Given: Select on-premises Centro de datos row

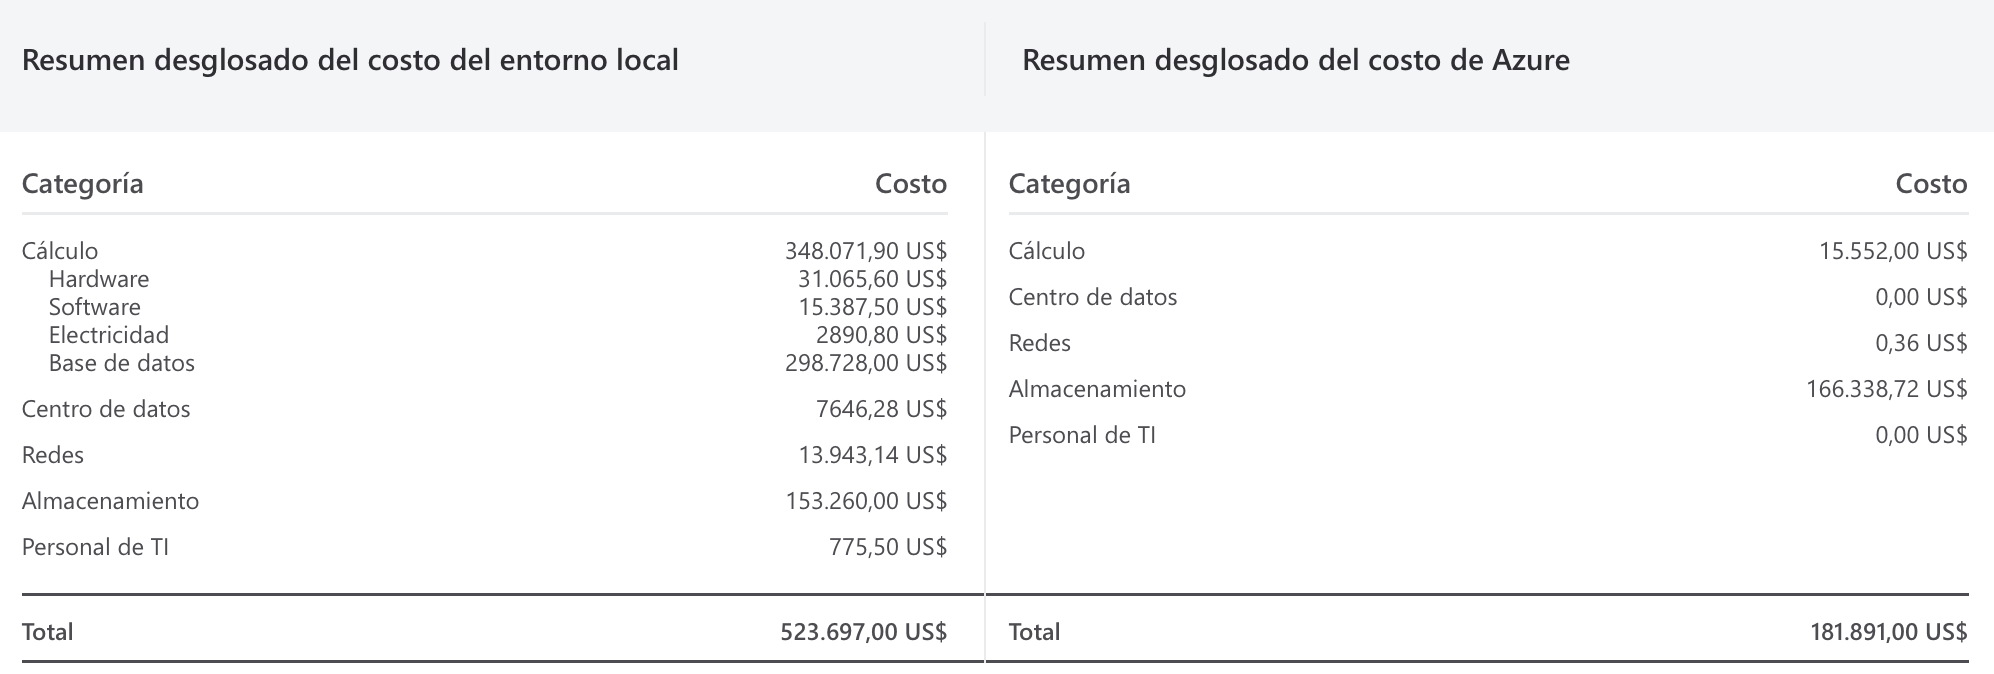Looking at the screenshot, I should click(484, 409).
